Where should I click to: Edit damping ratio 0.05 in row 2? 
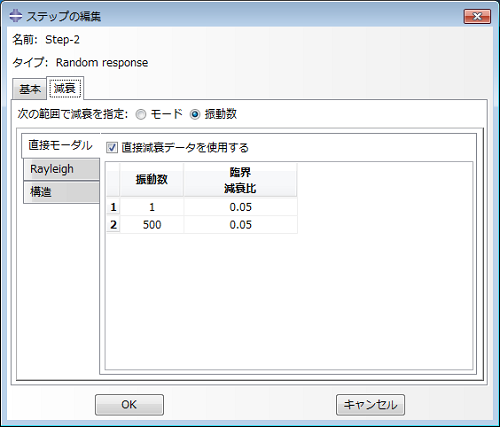[240, 225]
